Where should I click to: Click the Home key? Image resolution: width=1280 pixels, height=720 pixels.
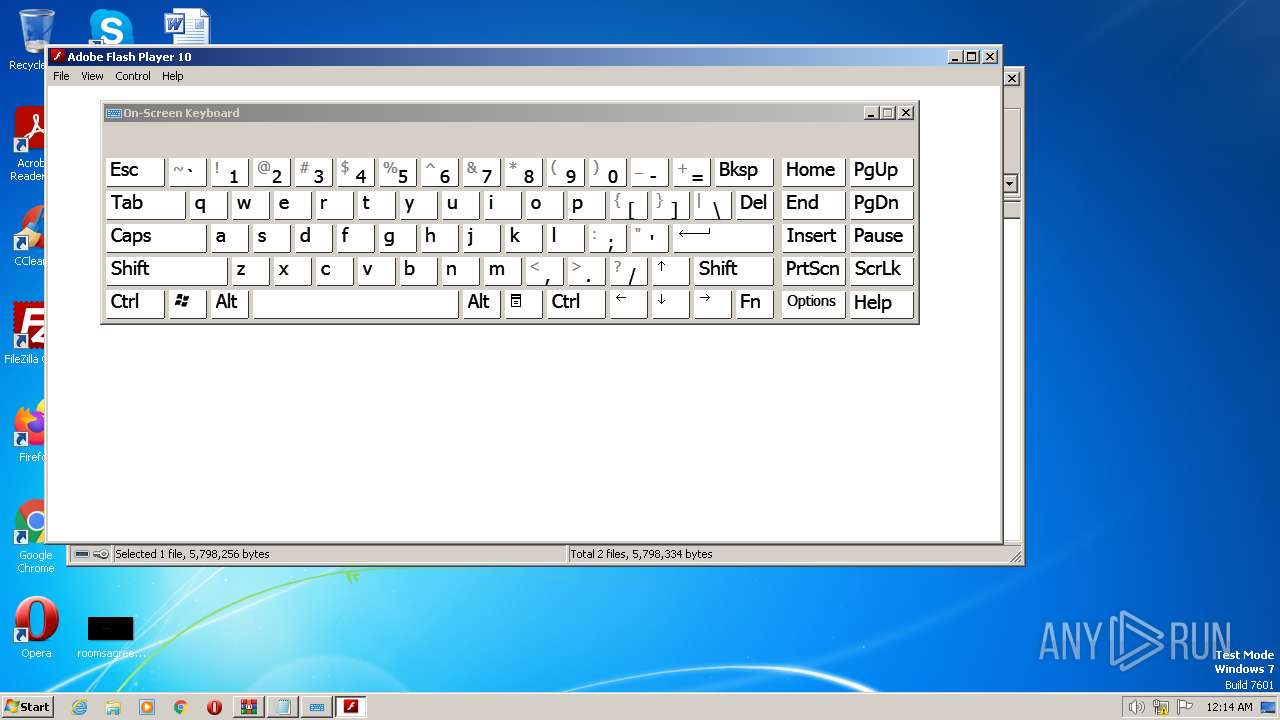[x=813, y=171]
